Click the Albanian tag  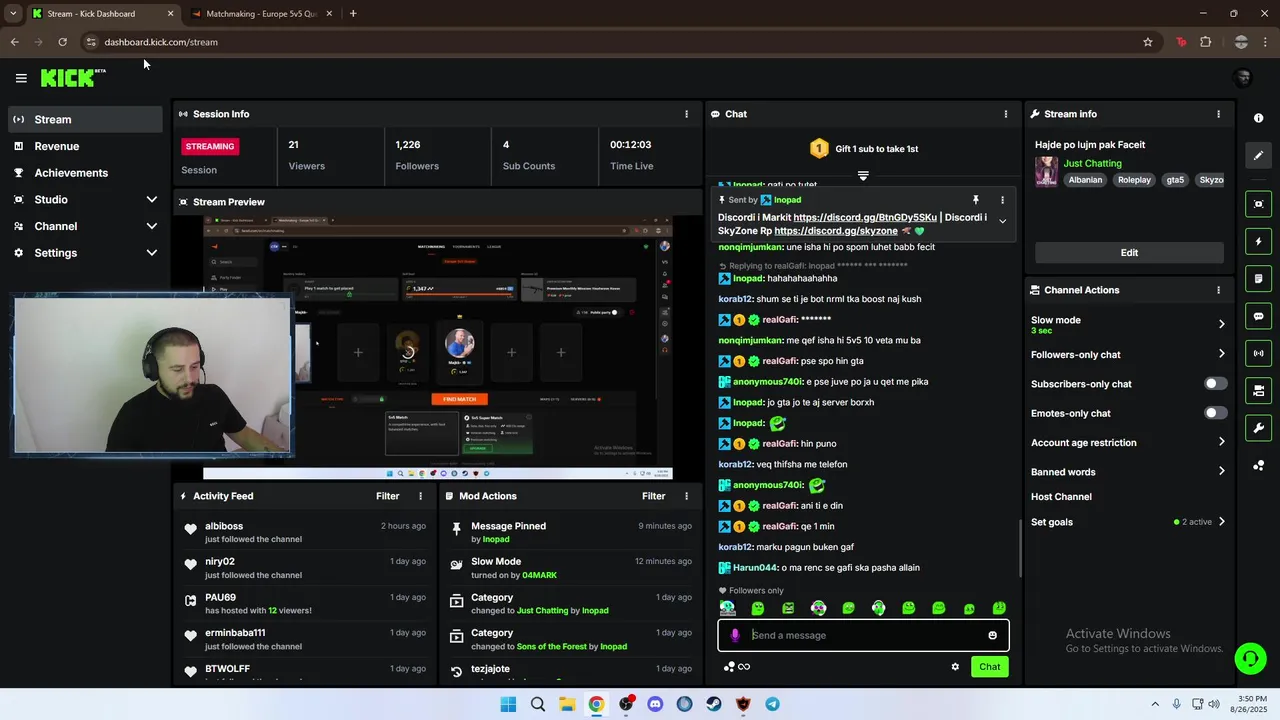[1085, 180]
